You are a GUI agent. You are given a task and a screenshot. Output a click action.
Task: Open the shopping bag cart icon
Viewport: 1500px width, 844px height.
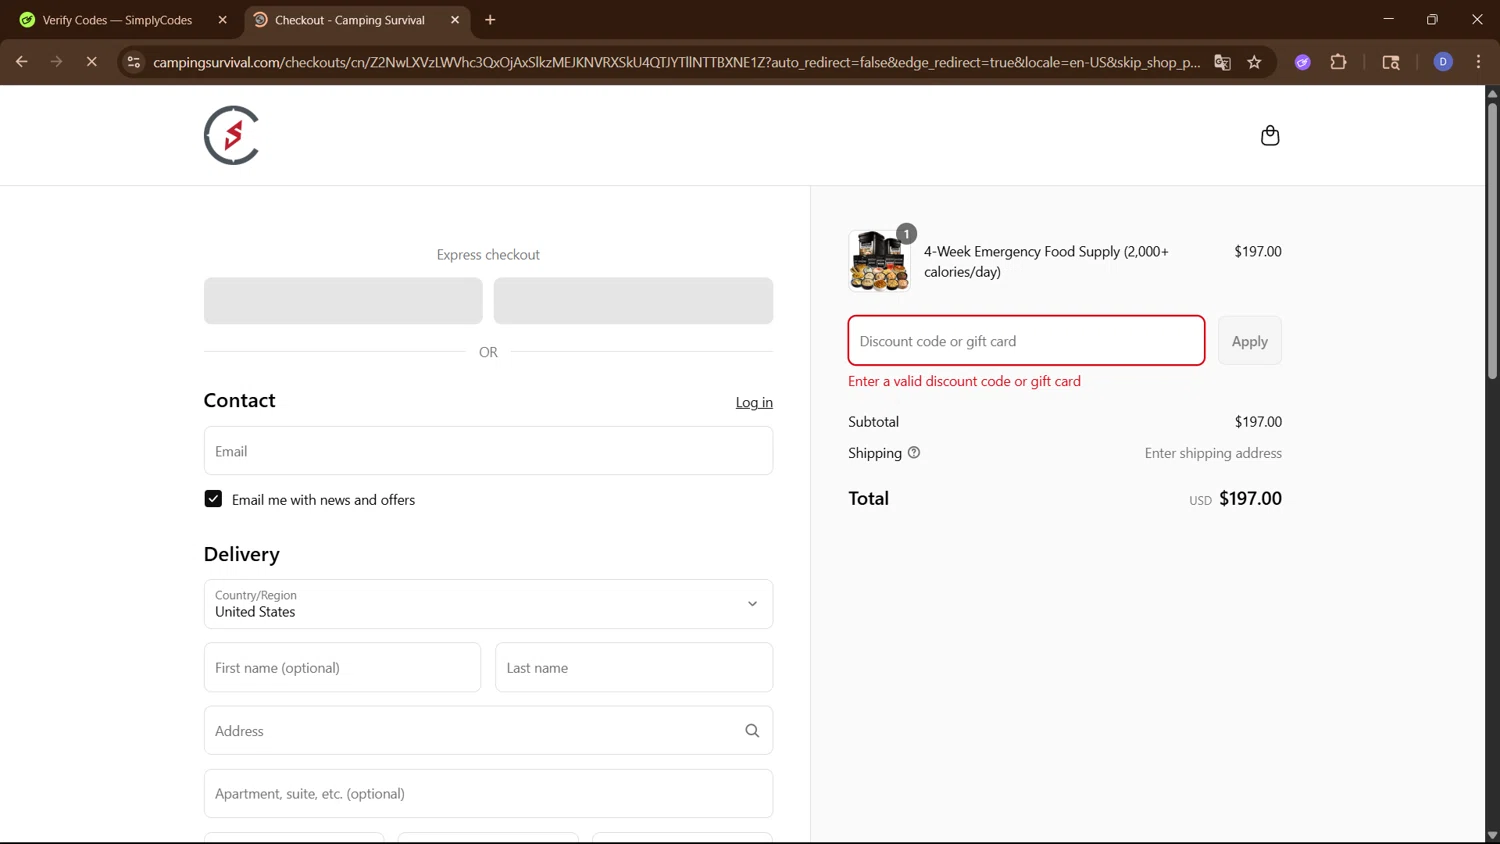pos(1269,135)
